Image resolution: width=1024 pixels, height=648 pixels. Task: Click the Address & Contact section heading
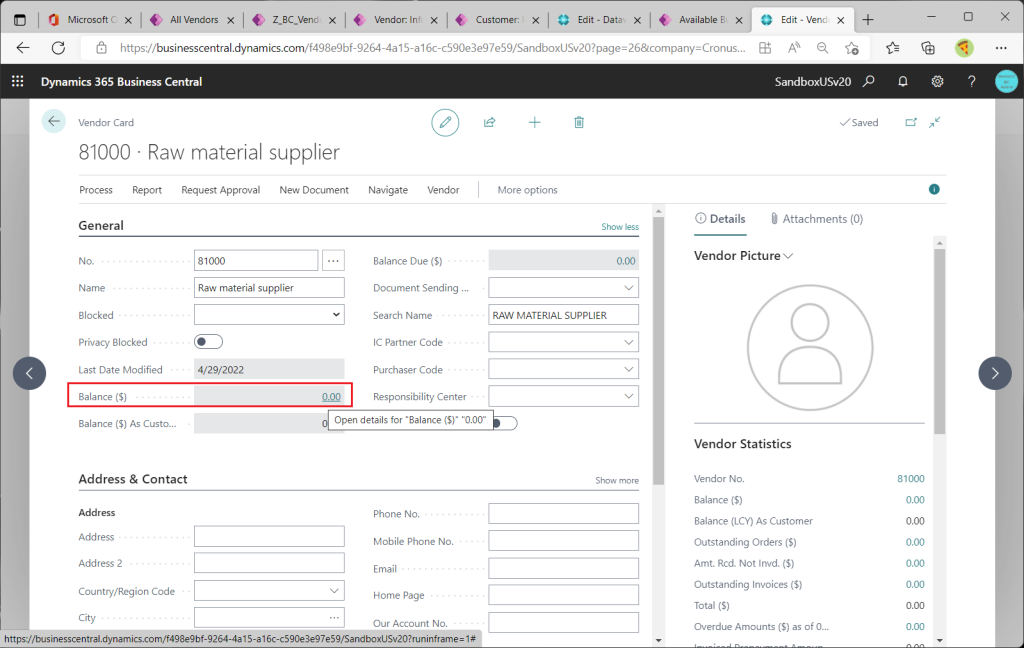coord(133,479)
